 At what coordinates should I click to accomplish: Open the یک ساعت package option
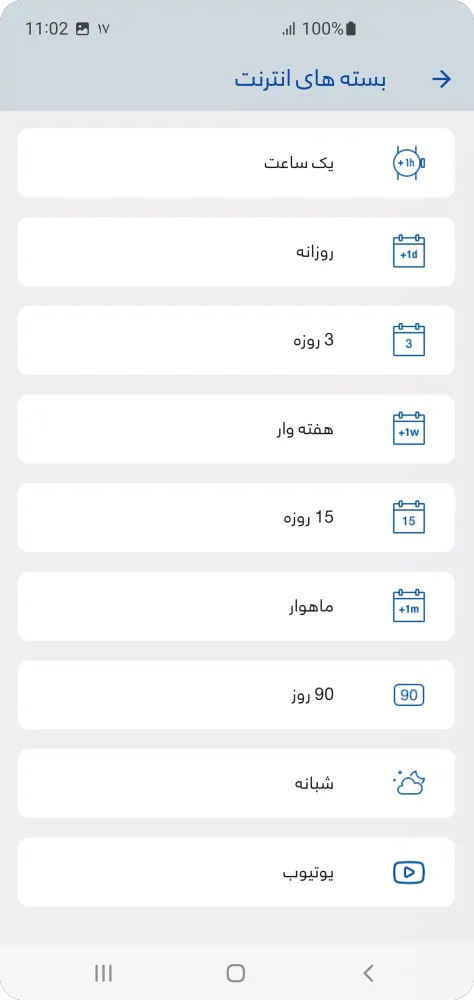(x=236, y=163)
